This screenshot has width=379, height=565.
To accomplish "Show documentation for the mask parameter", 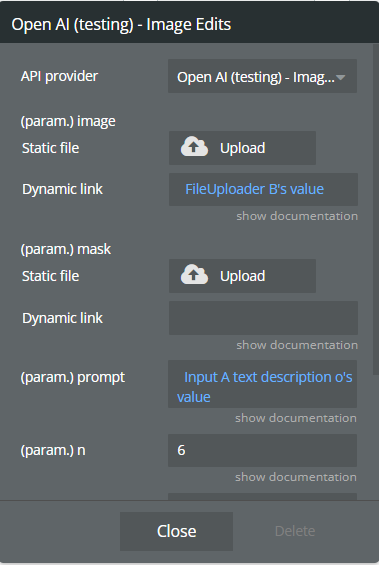I will tap(297, 345).
